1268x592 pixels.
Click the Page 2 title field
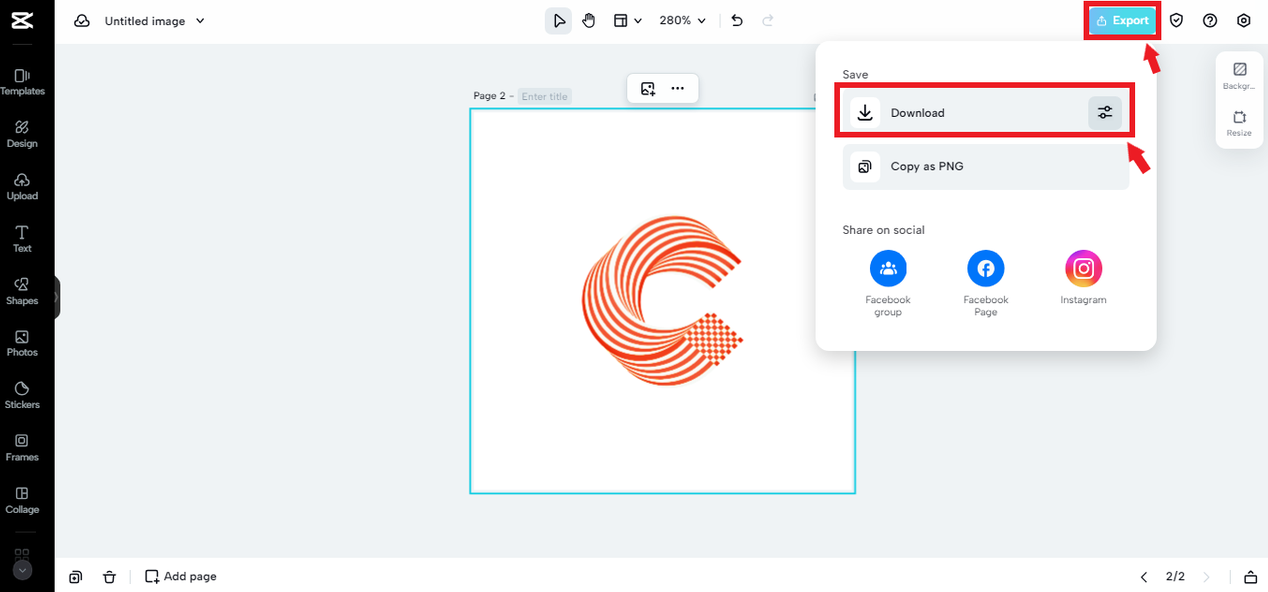pos(545,97)
